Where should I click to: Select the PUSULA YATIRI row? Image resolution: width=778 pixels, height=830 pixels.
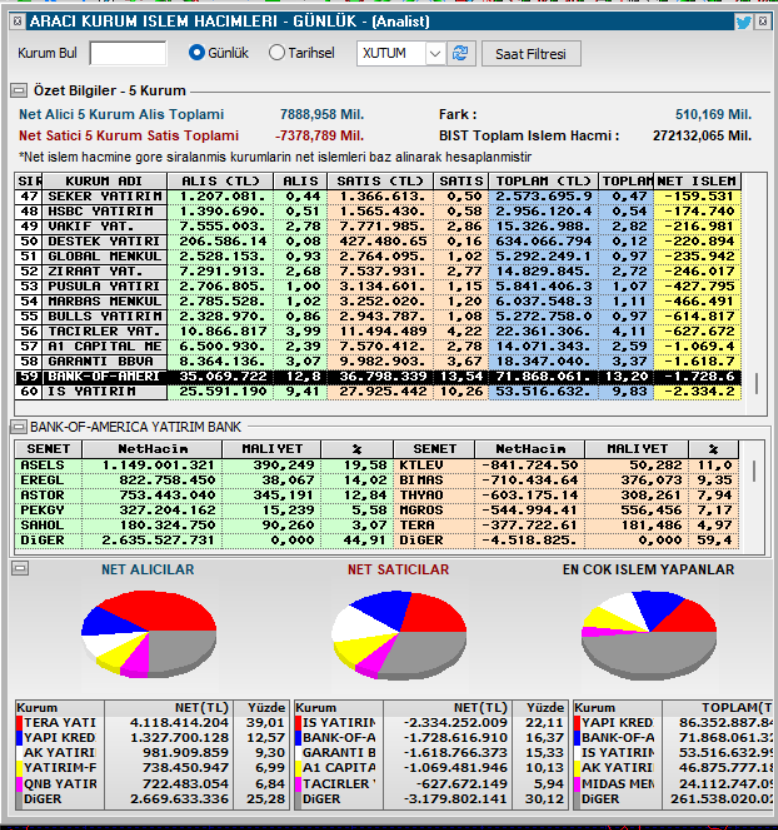click(378, 286)
